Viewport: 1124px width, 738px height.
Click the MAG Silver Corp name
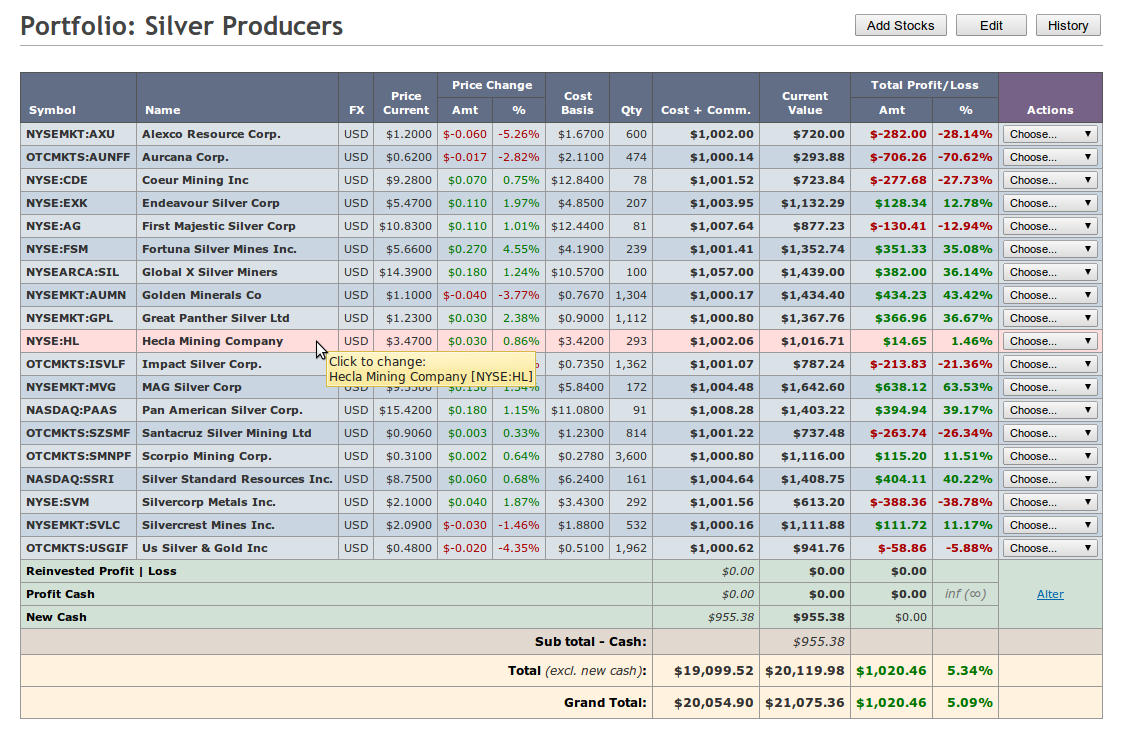click(191, 387)
